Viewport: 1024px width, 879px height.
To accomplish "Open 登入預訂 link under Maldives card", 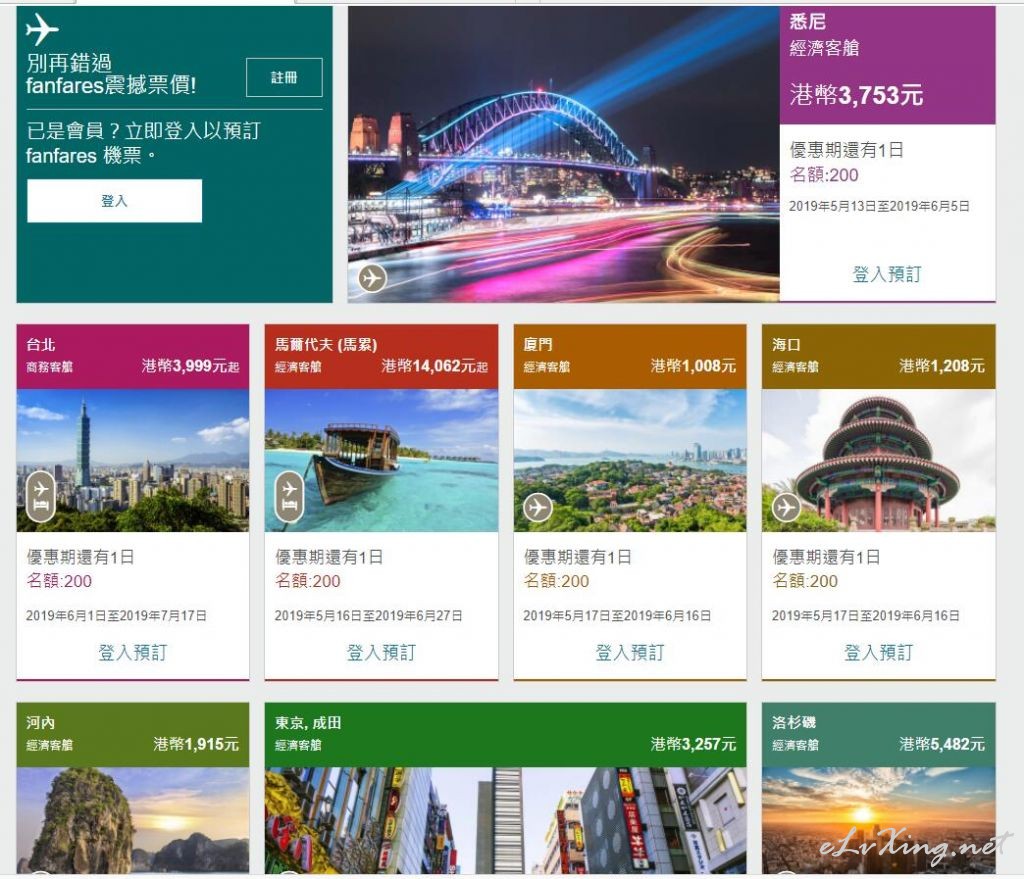I will pos(381,652).
